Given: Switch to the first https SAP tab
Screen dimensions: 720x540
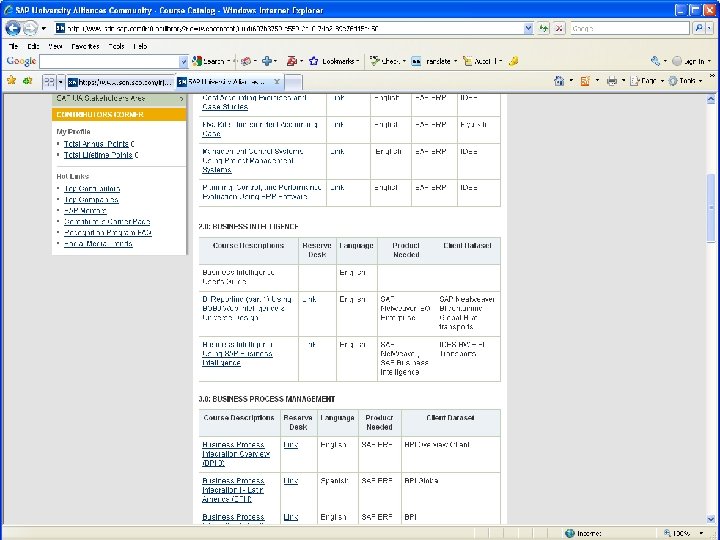Looking at the screenshot, I should (x=120, y=82).
